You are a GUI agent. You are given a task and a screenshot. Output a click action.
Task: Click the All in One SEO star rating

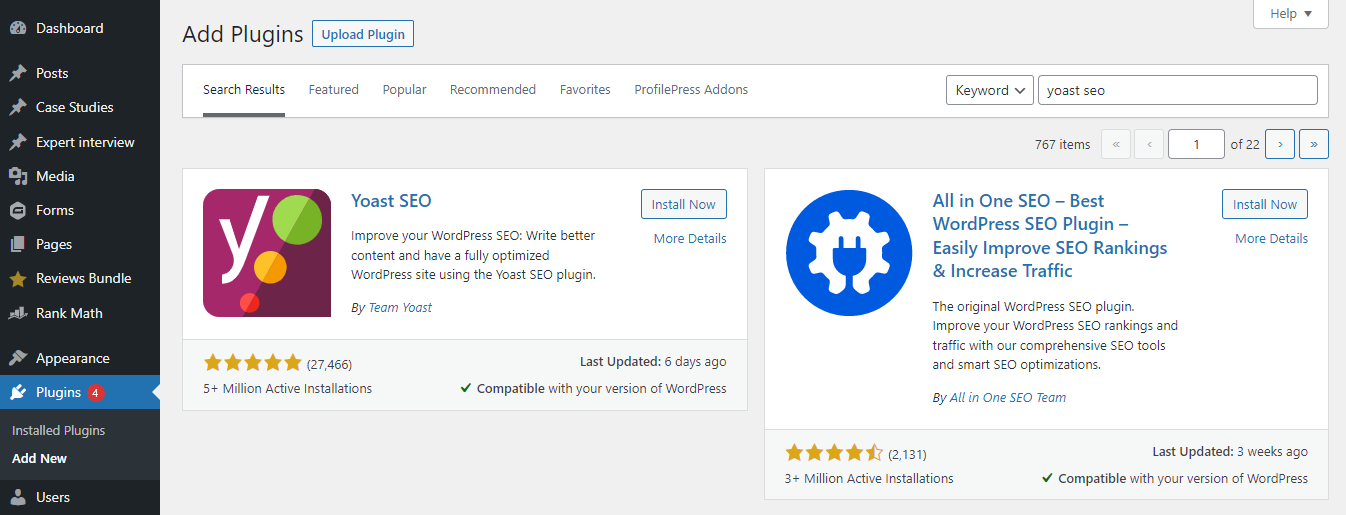[x=834, y=453]
